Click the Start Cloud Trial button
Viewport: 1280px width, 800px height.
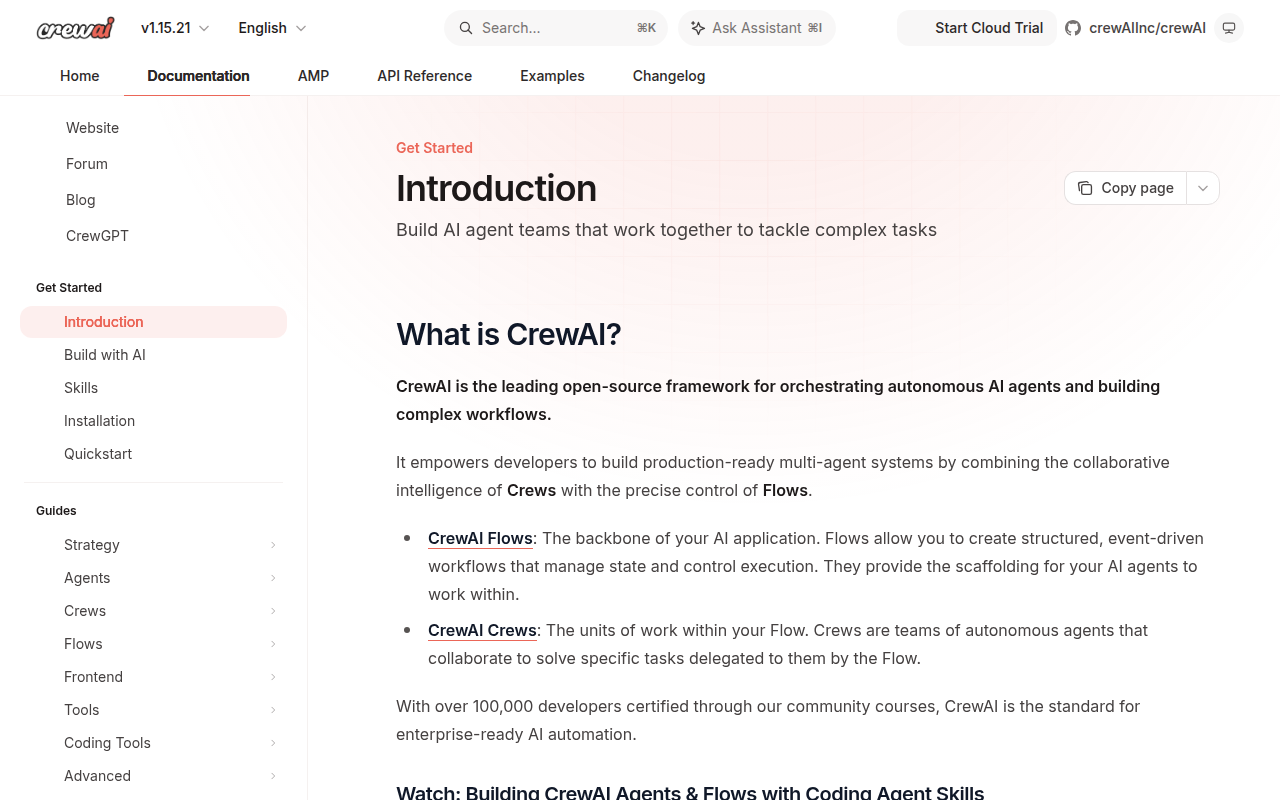click(977, 28)
